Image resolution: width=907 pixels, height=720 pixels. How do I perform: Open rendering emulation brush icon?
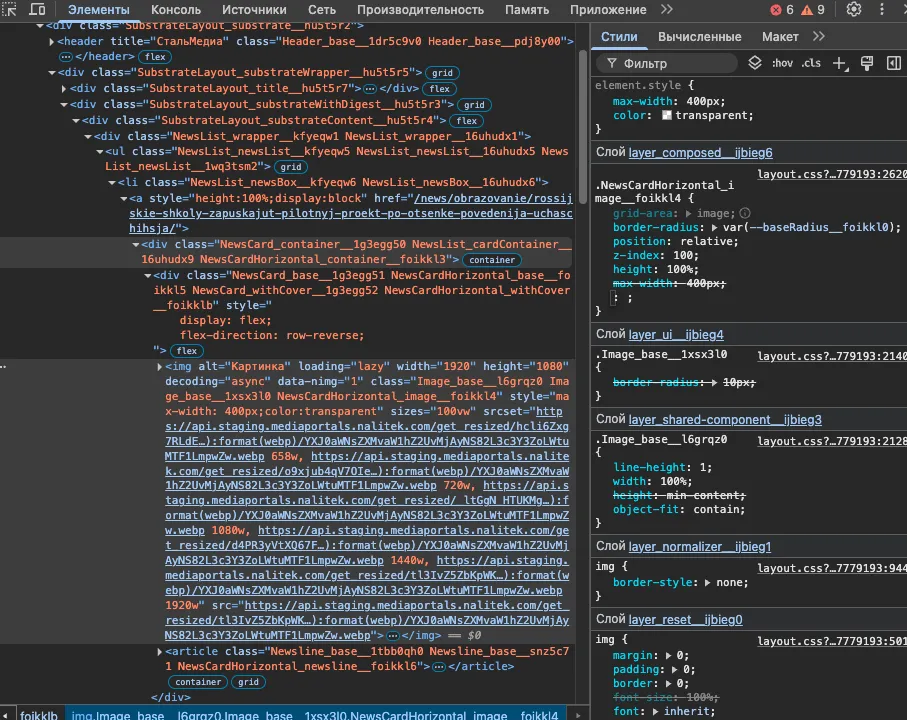click(x=867, y=64)
